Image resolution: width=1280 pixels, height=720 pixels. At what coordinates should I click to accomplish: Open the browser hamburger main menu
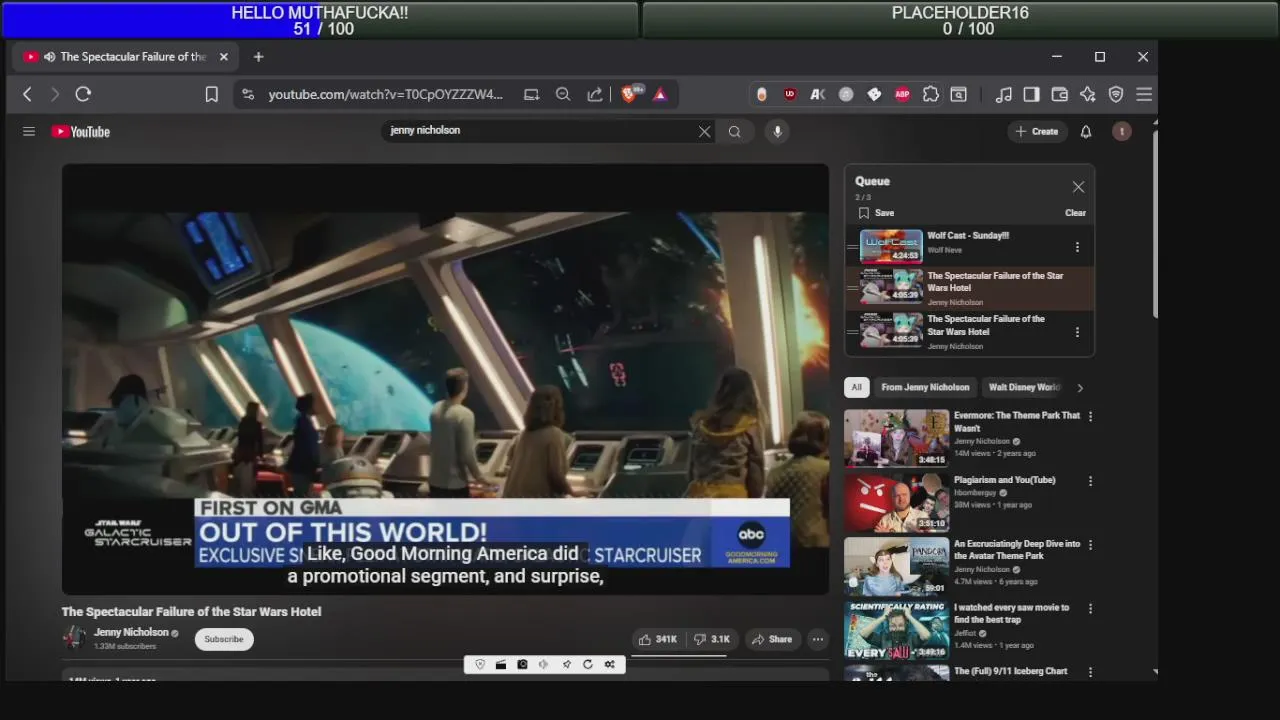pos(1144,94)
